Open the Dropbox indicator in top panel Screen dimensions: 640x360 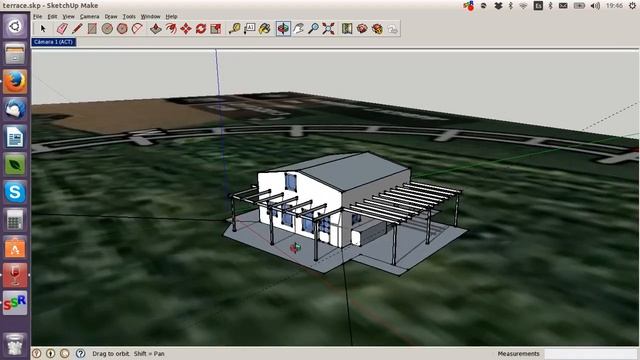tap(498, 6)
